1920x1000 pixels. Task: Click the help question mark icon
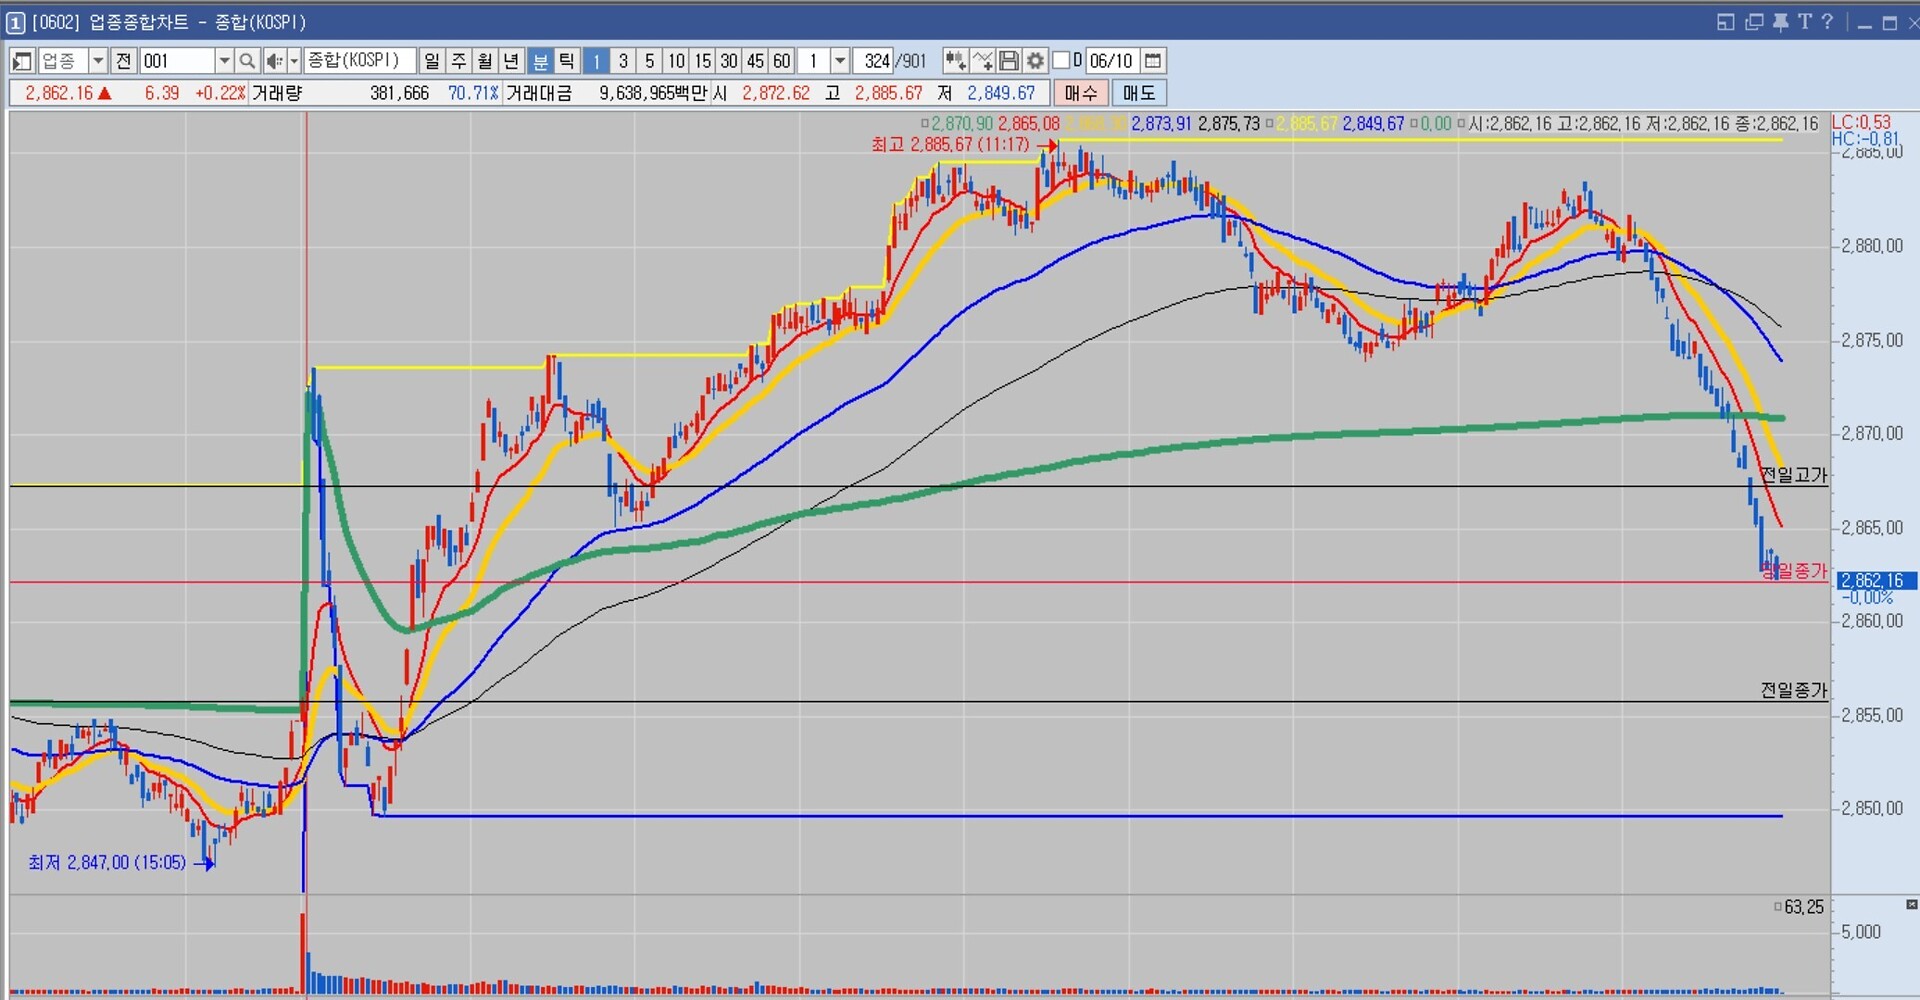(1827, 22)
